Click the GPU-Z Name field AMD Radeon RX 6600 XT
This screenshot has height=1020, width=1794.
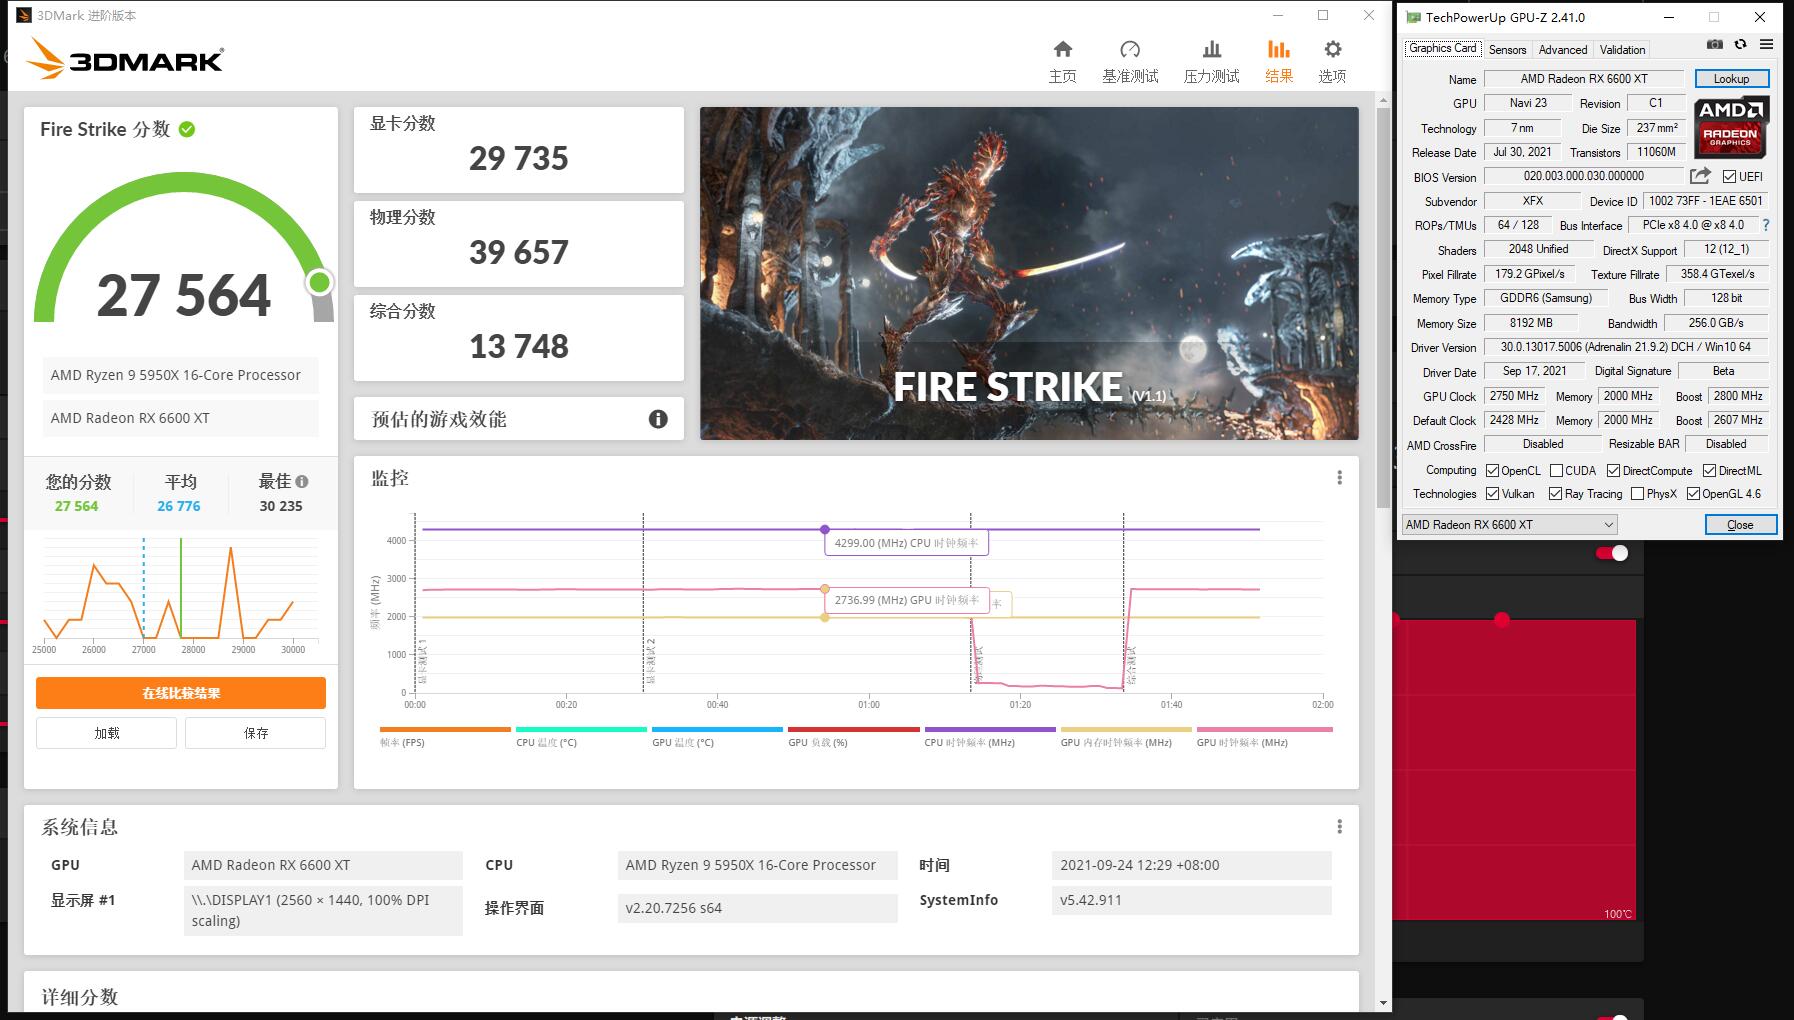[x=1585, y=79]
